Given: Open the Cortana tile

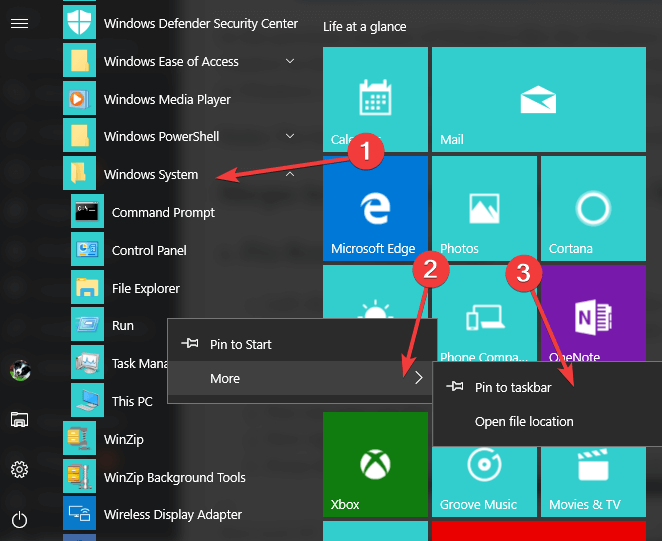Looking at the screenshot, I should click(593, 209).
